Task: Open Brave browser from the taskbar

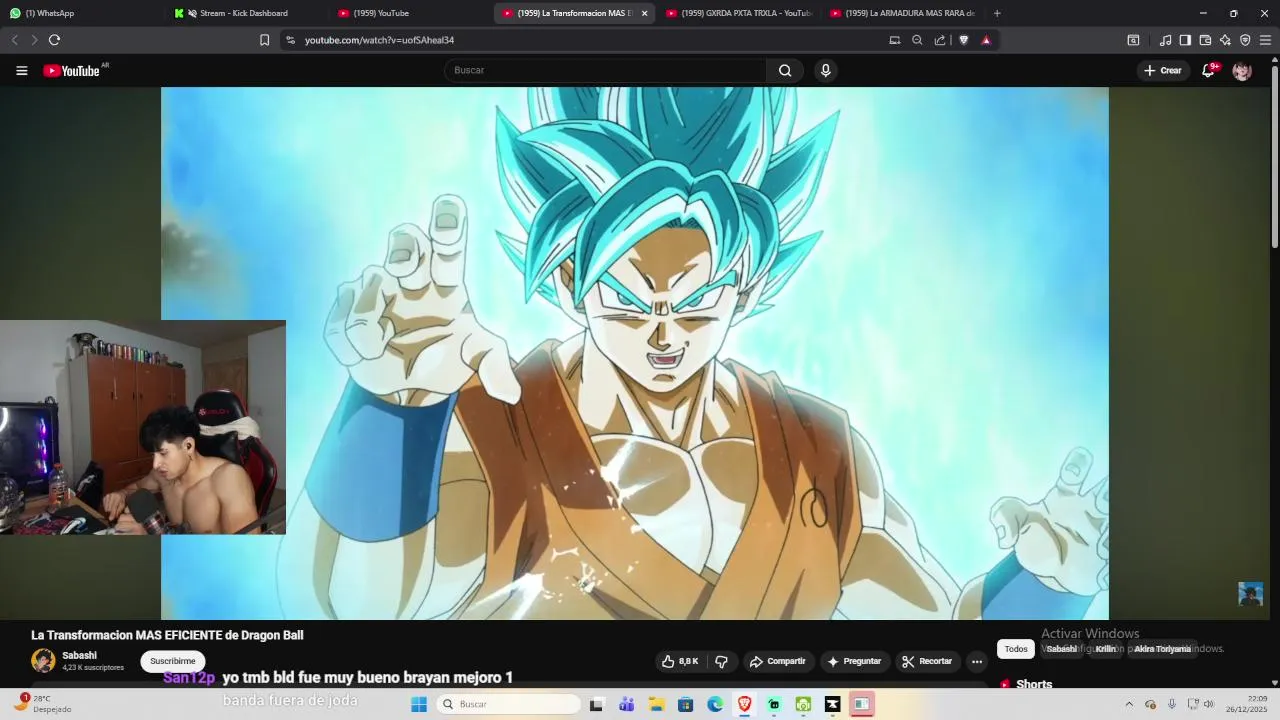Action: point(744,704)
